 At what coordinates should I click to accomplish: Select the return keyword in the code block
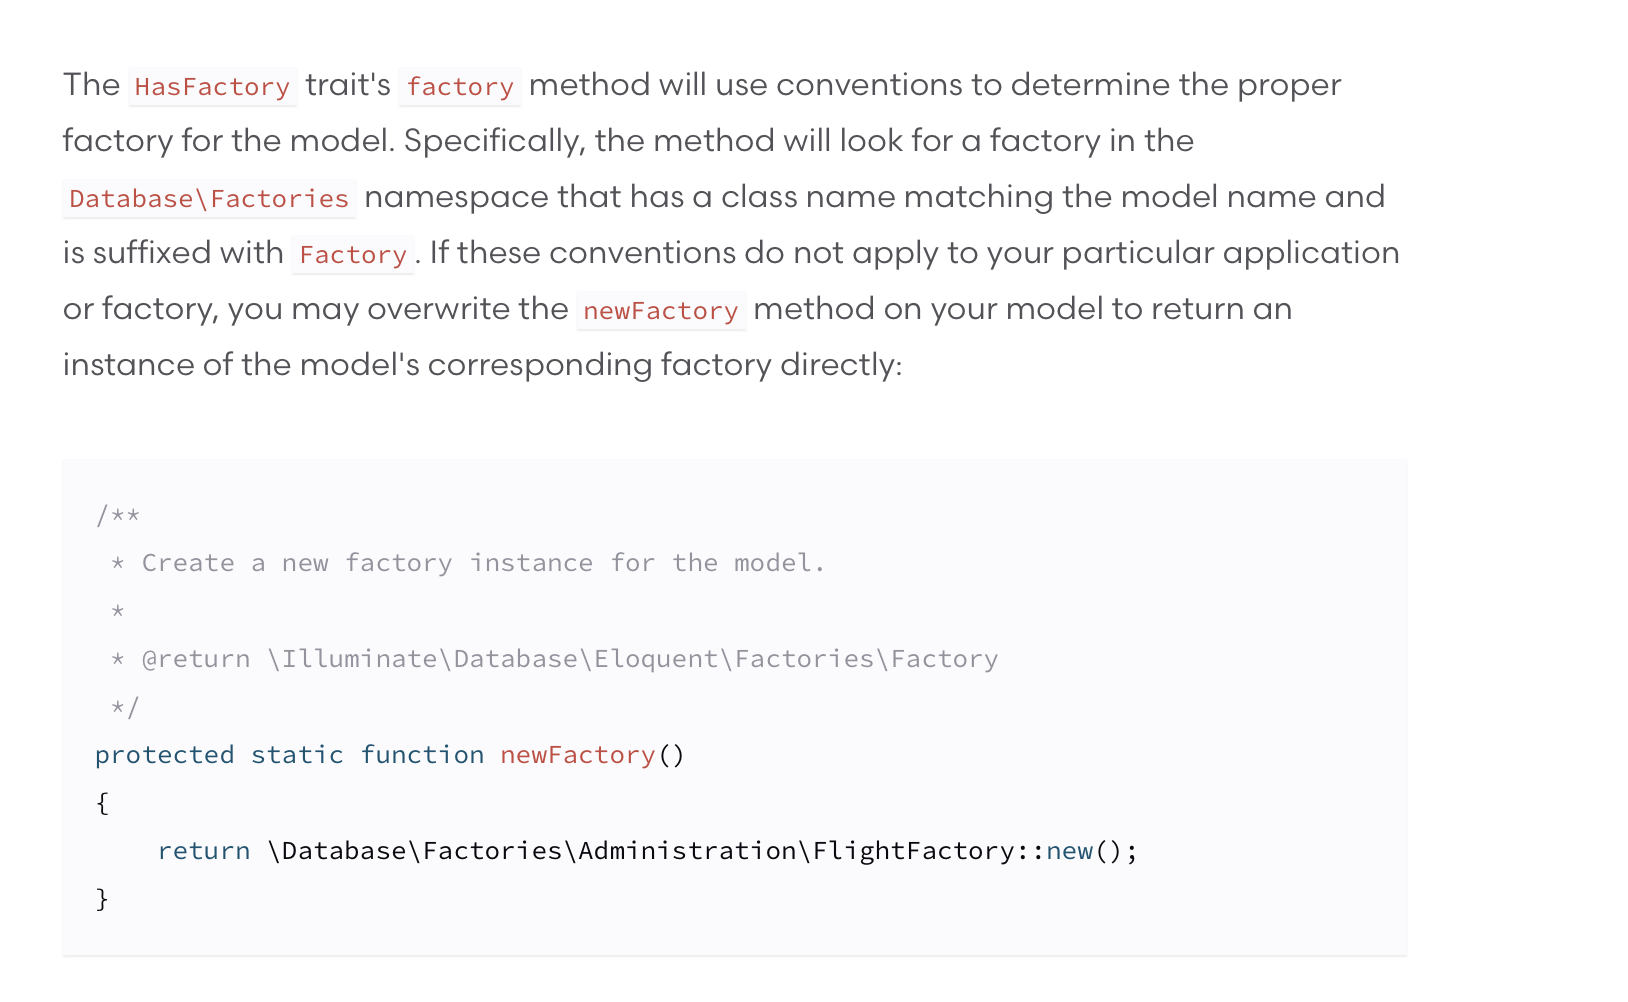pyautogui.click(x=203, y=850)
